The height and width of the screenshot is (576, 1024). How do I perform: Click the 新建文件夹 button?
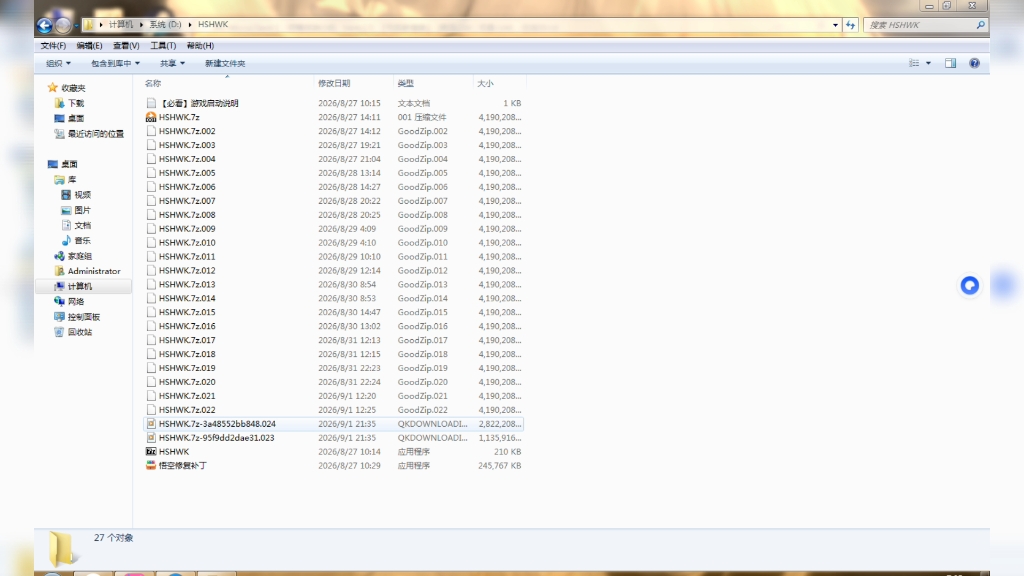coord(225,63)
